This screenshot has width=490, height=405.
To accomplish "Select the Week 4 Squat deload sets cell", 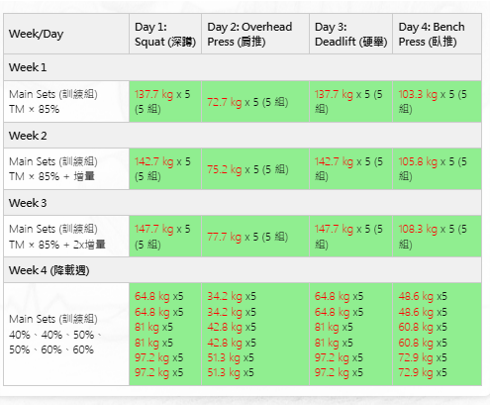I will [x=165, y=334].
